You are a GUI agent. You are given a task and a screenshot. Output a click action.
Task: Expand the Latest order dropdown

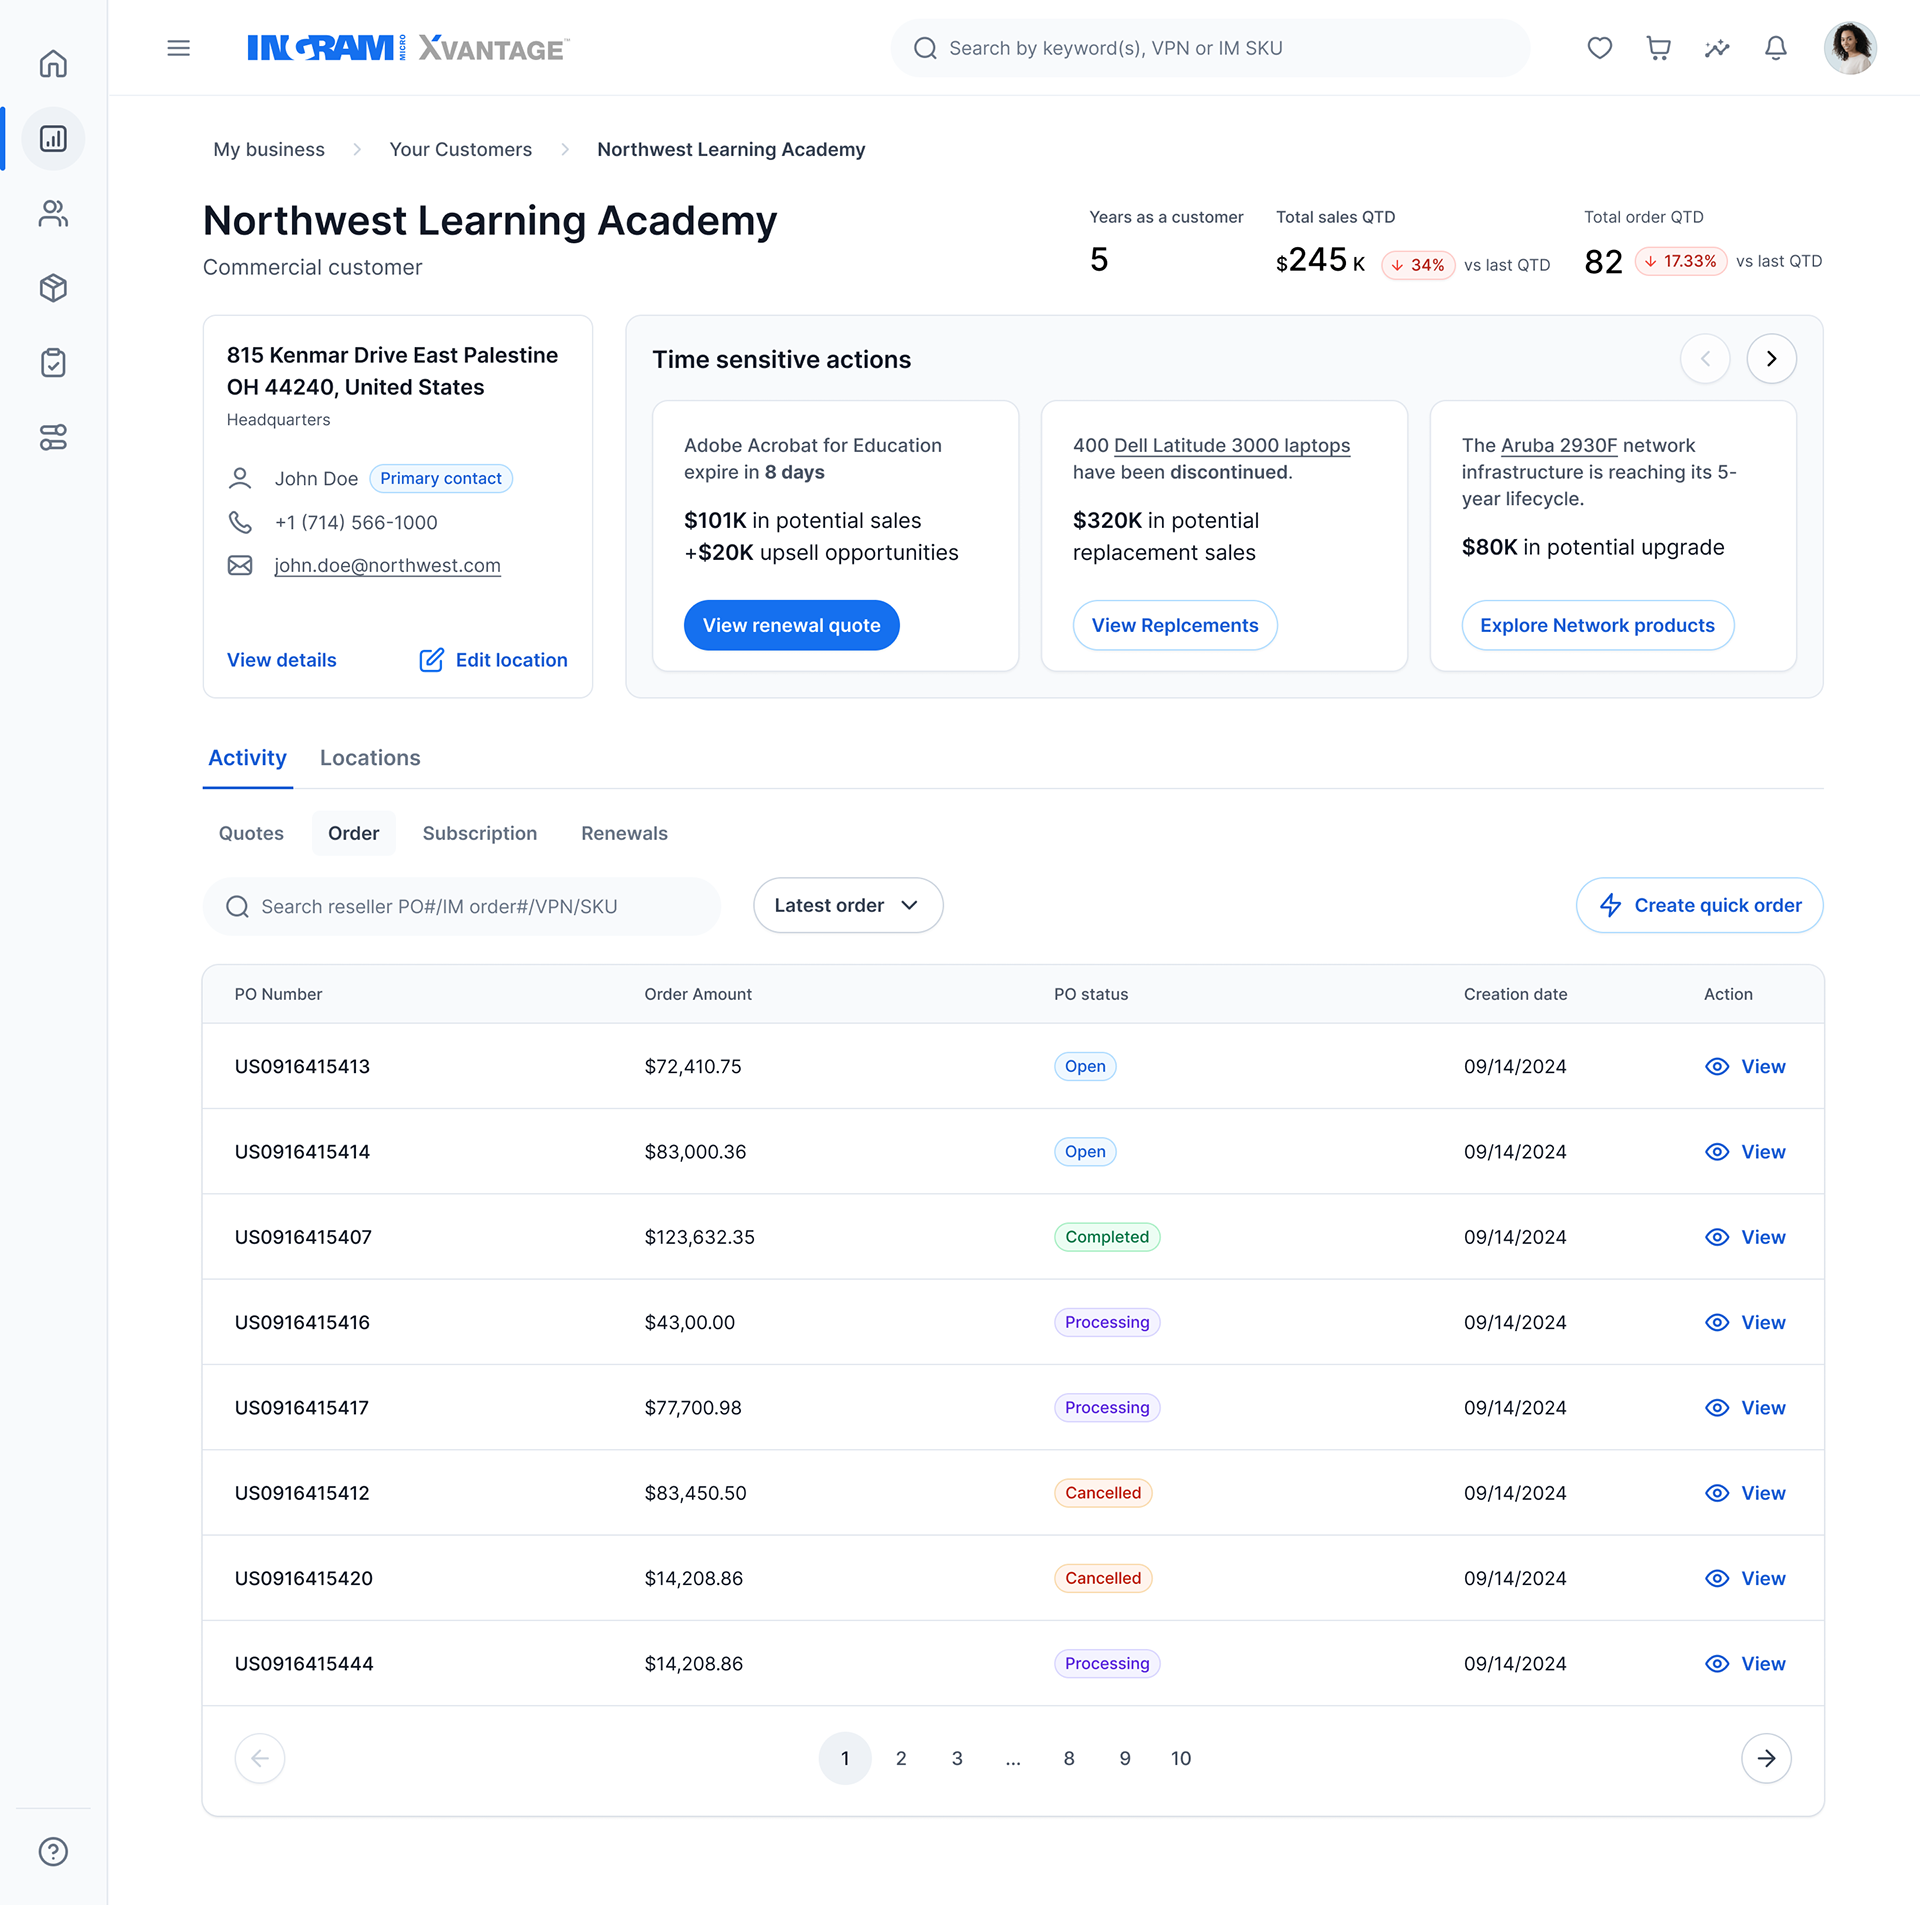[847, 905]
